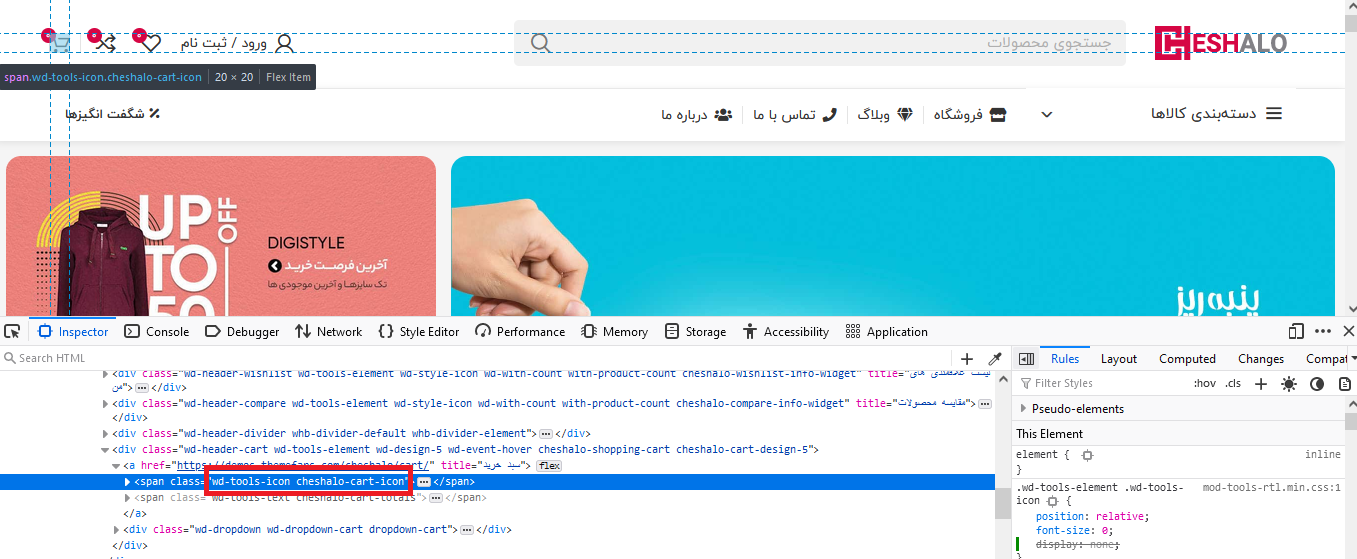Switch to the Console tab
The image size is (1357, 559).
[x=157, y=332]
